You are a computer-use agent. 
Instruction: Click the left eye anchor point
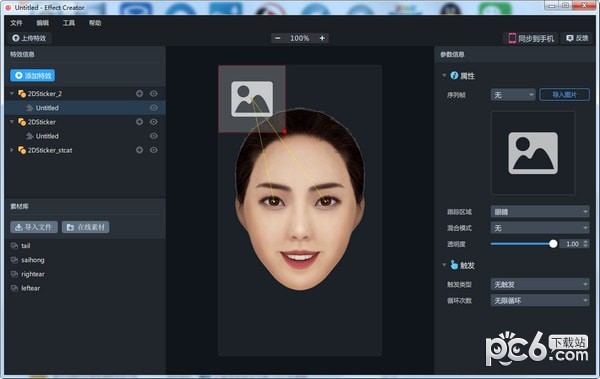pos(274,201)
